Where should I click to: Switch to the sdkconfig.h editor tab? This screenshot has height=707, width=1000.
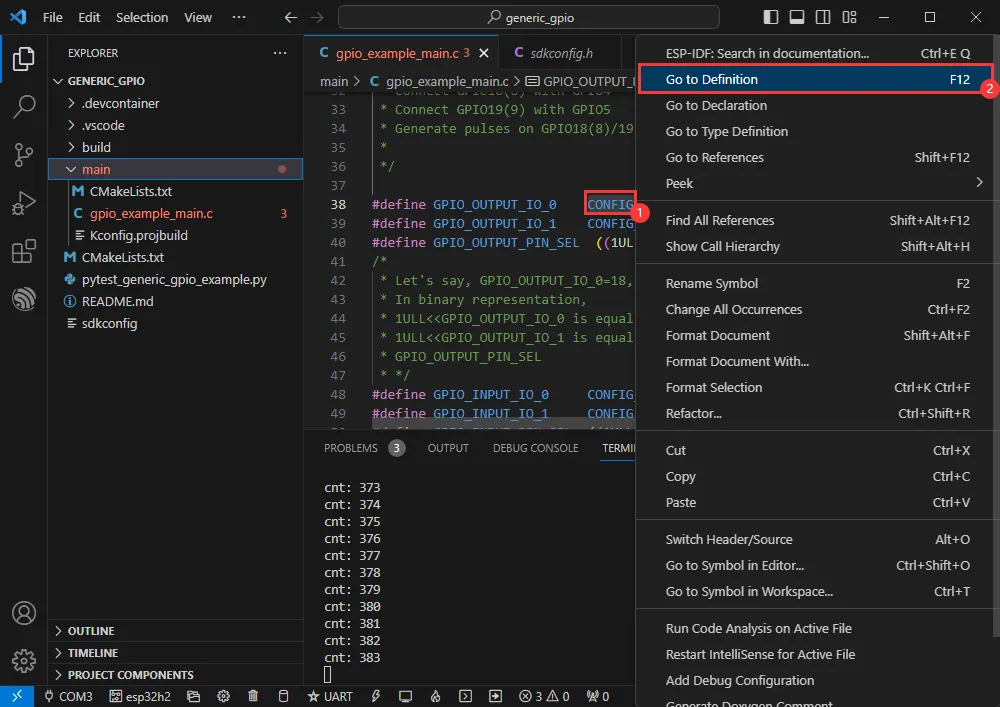pyautogui.click(x=561, y=52)
